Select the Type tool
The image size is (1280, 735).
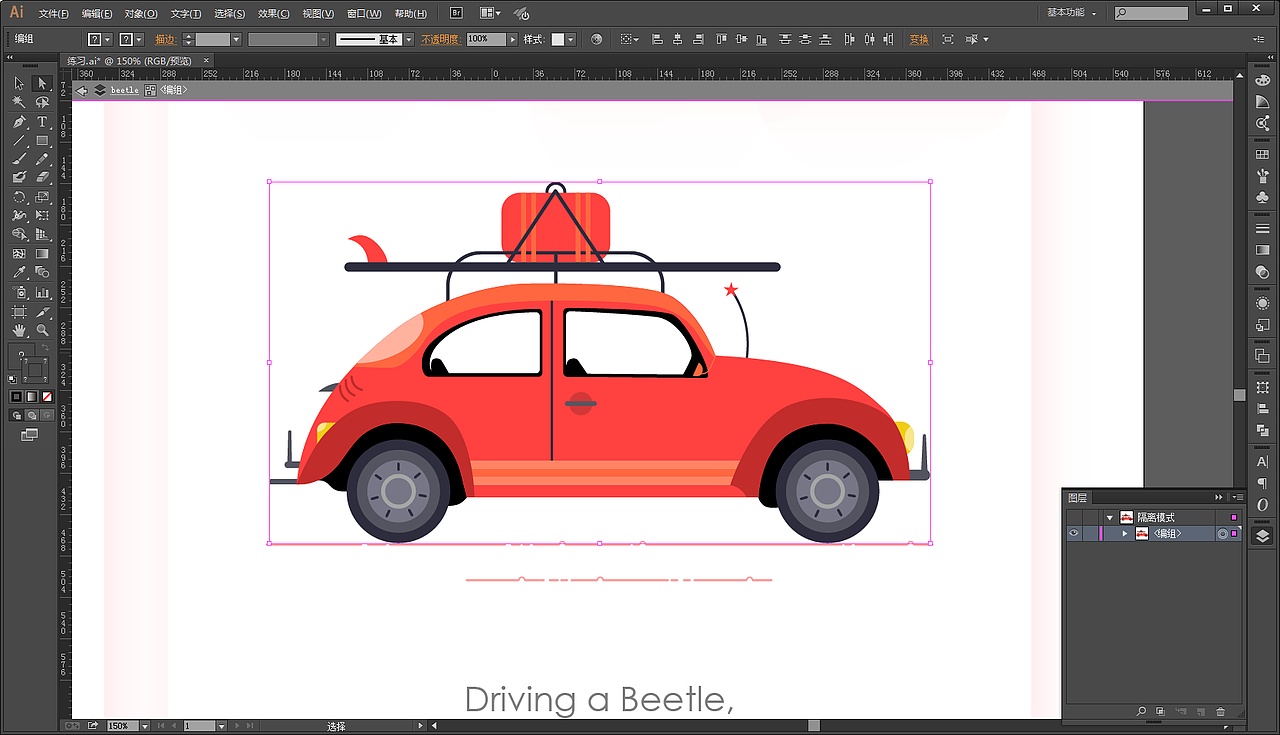pyautogui.click(x=42, y=121)
